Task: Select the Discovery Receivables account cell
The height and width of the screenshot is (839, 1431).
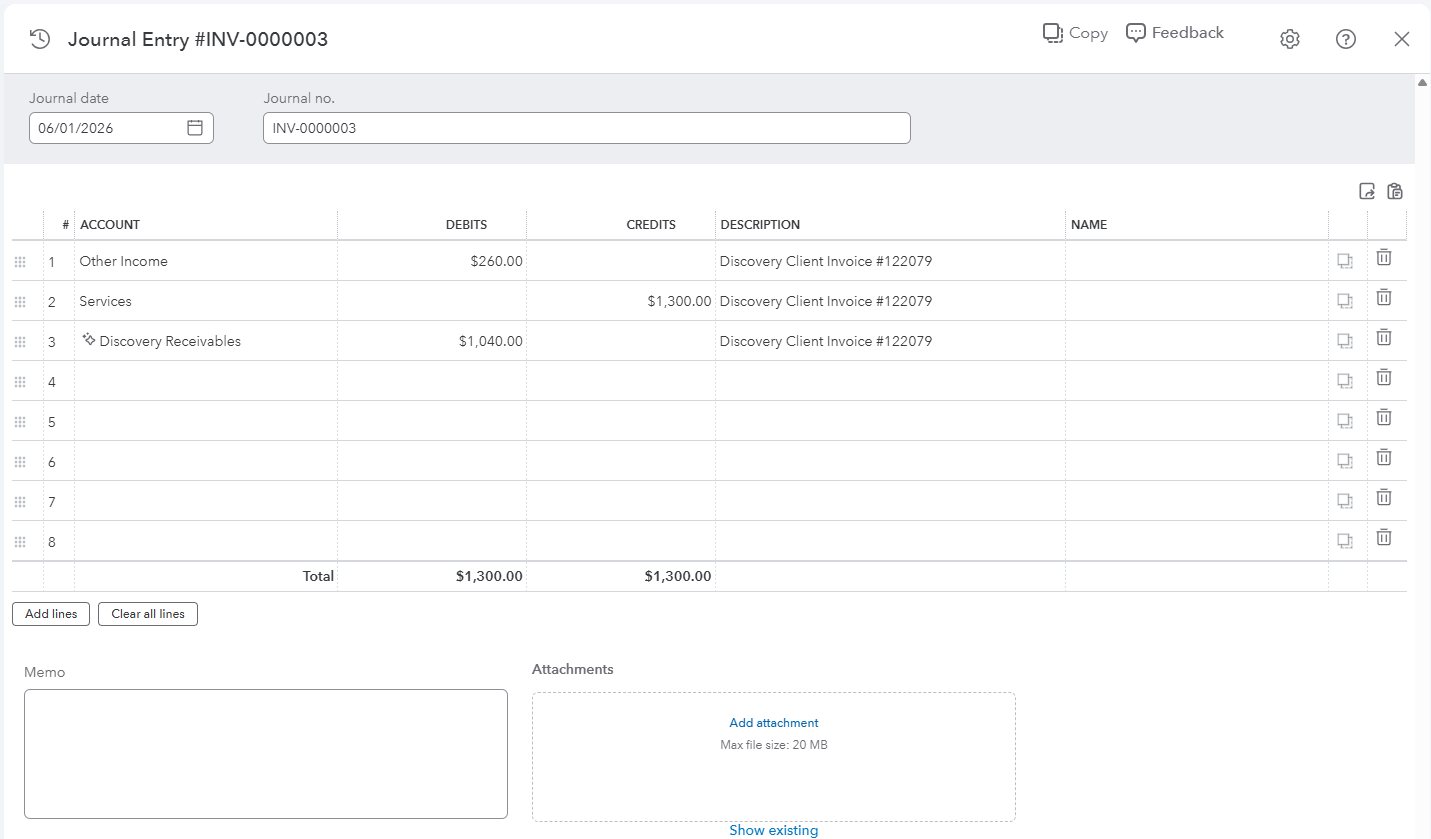Action: (x=206, y=341)
